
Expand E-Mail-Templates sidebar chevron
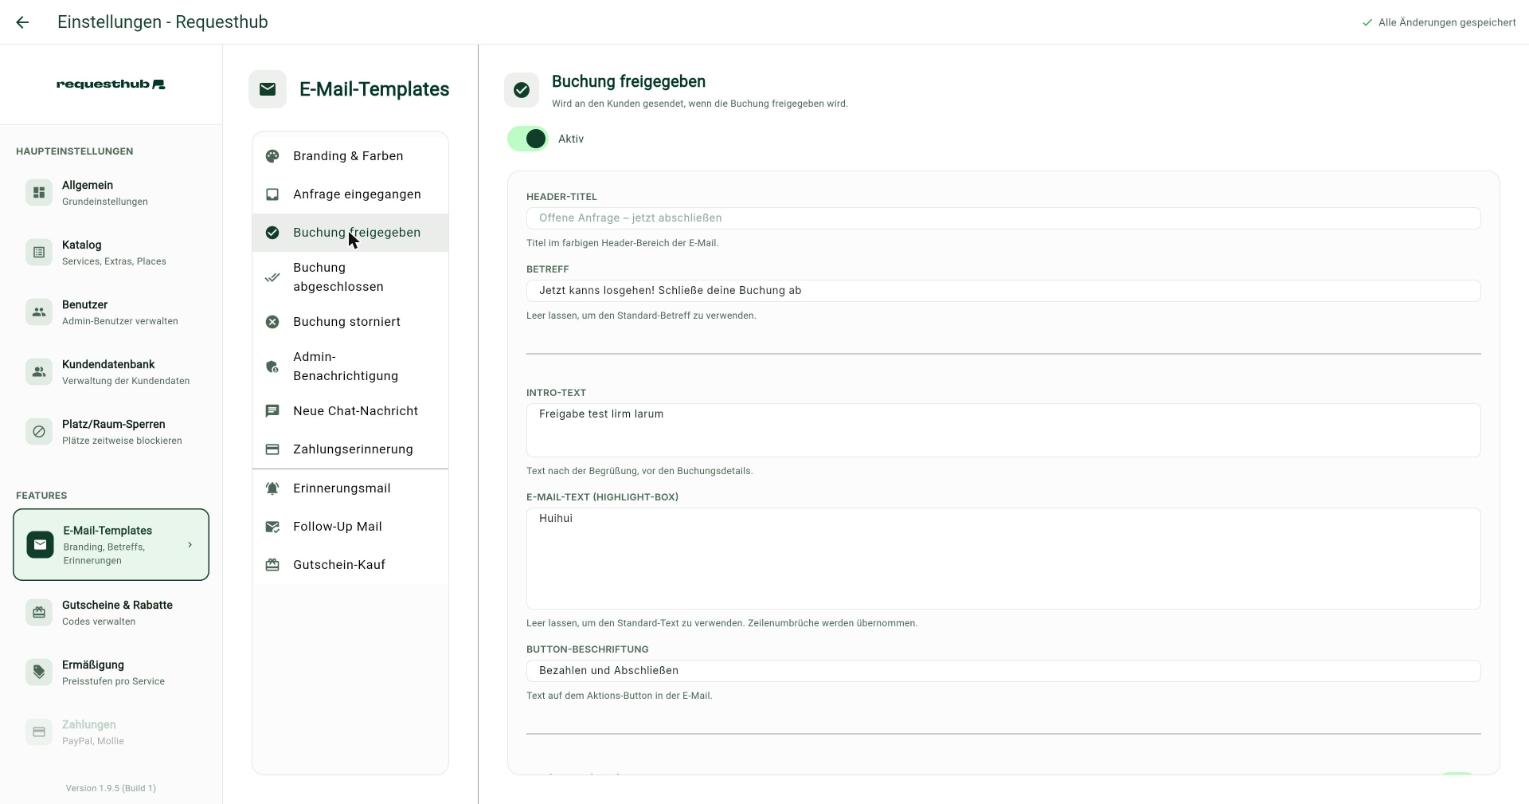[190, 545]
